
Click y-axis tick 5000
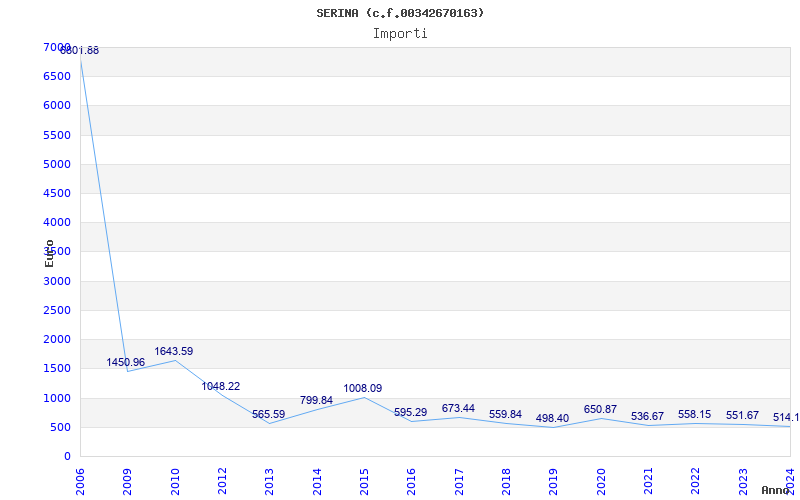(x=57, y=164)
